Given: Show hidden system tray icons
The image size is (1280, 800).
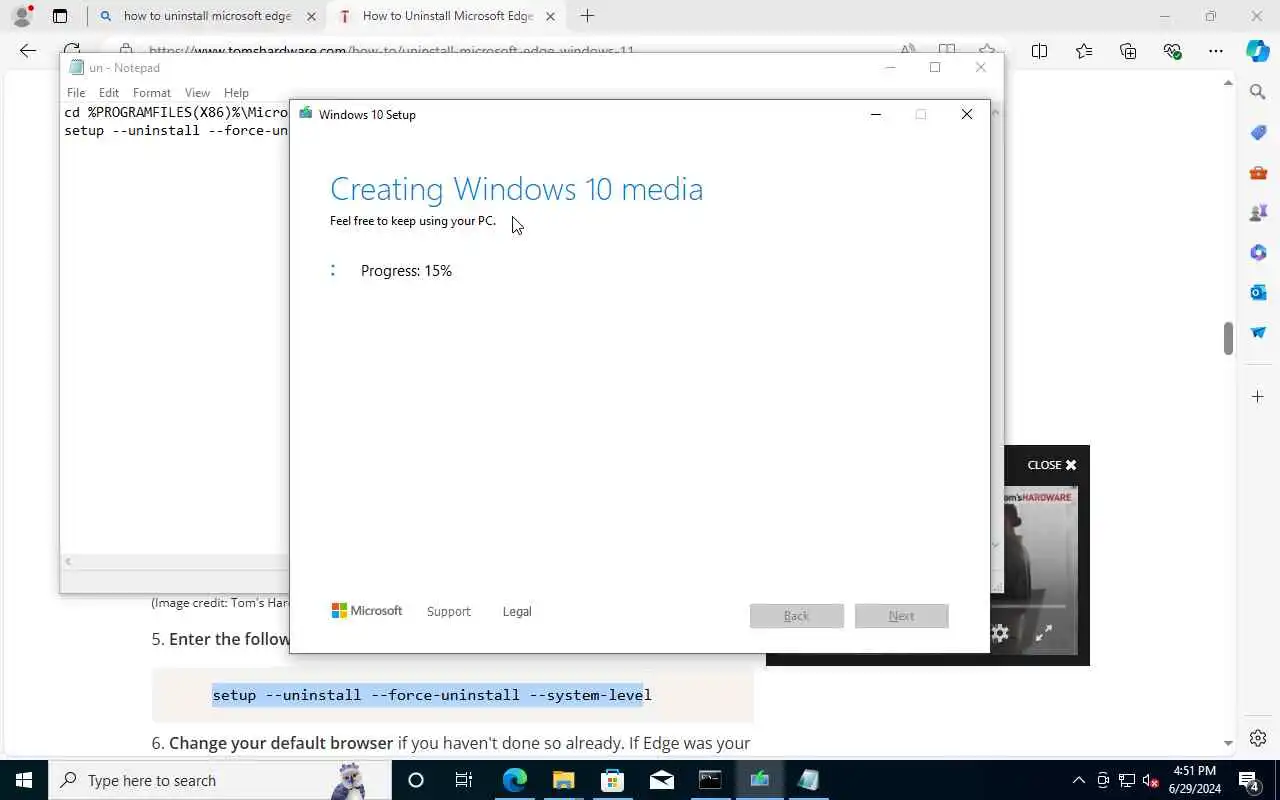Looking at the screenshot, I should click(x=1078, y=780).
